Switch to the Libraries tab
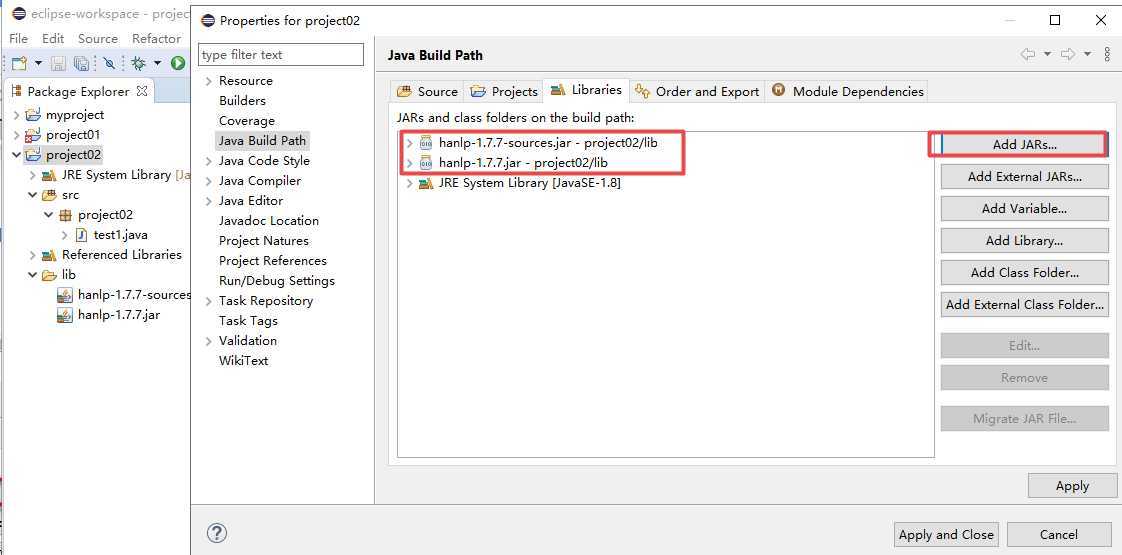The width and height of the screenshot is (1122, 555). point(586,90)
